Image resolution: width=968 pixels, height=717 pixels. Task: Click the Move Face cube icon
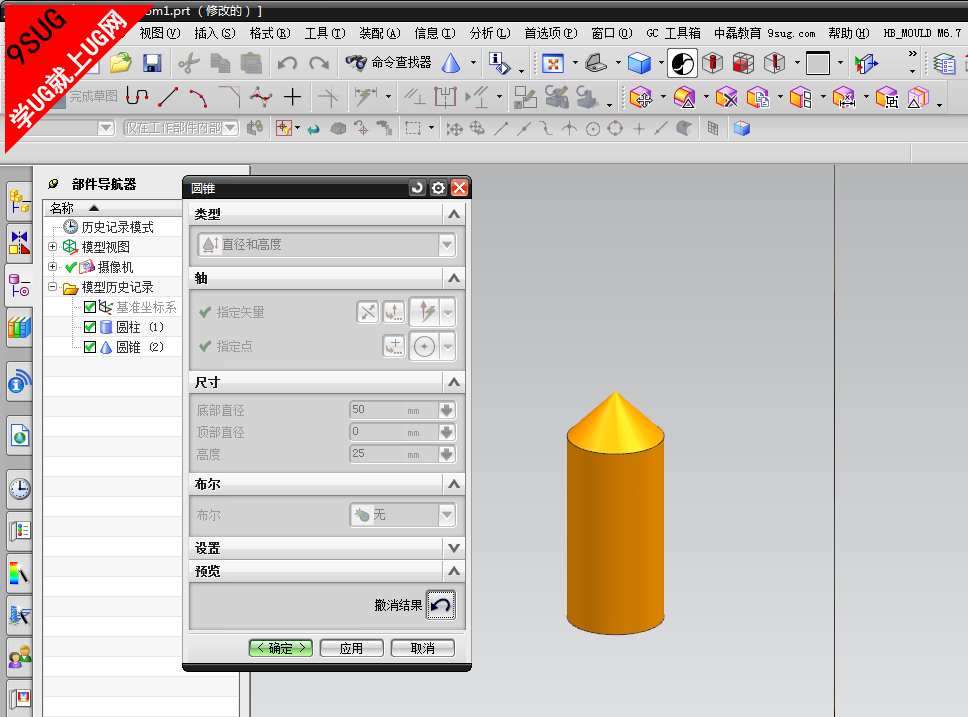[x=641, y=98]
